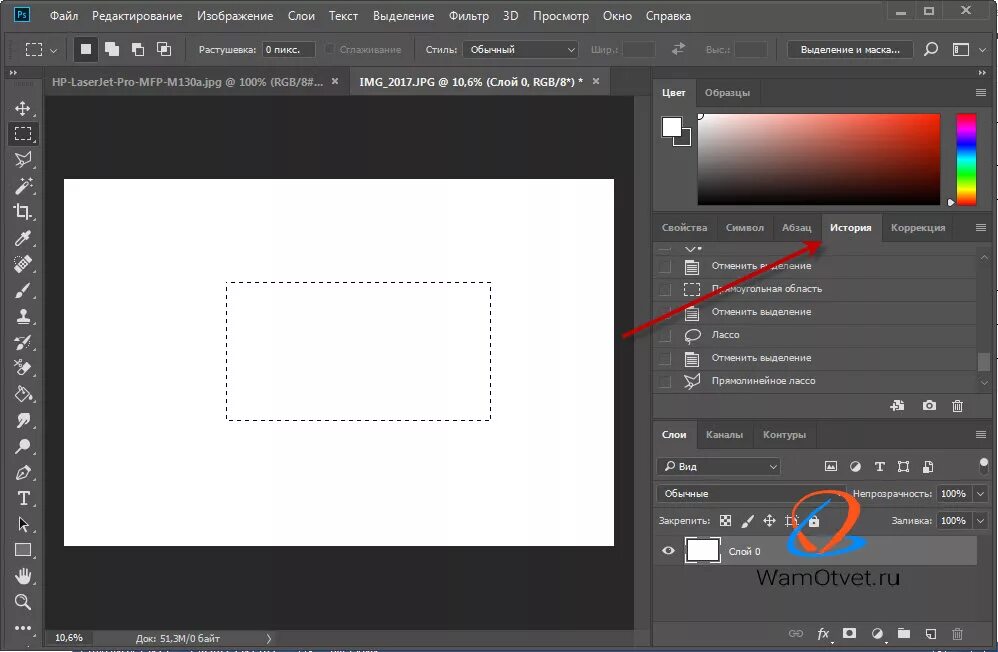The height and width of the screenshot is (652, 998).
Task: Open the extra tools ellipsis menu
Action: 23,628
